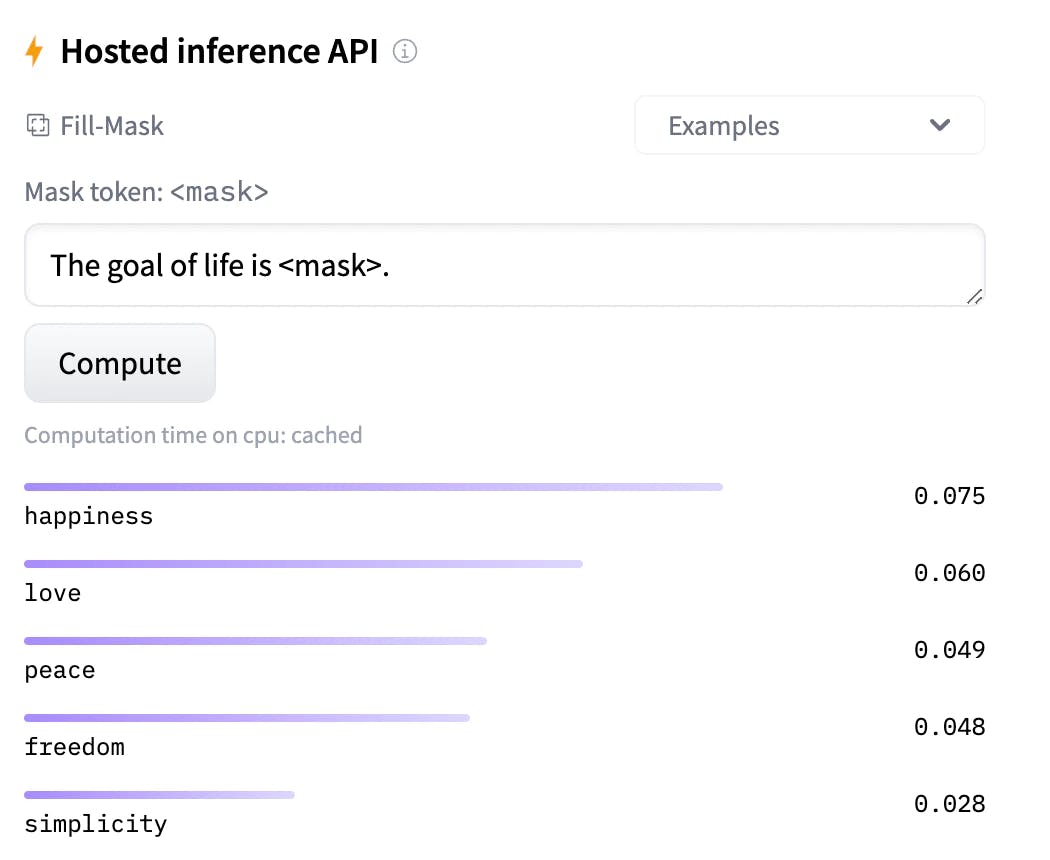Click the text area resize handle
Viewport: 1050px width, 860px height.
click(x=974, y=296)
